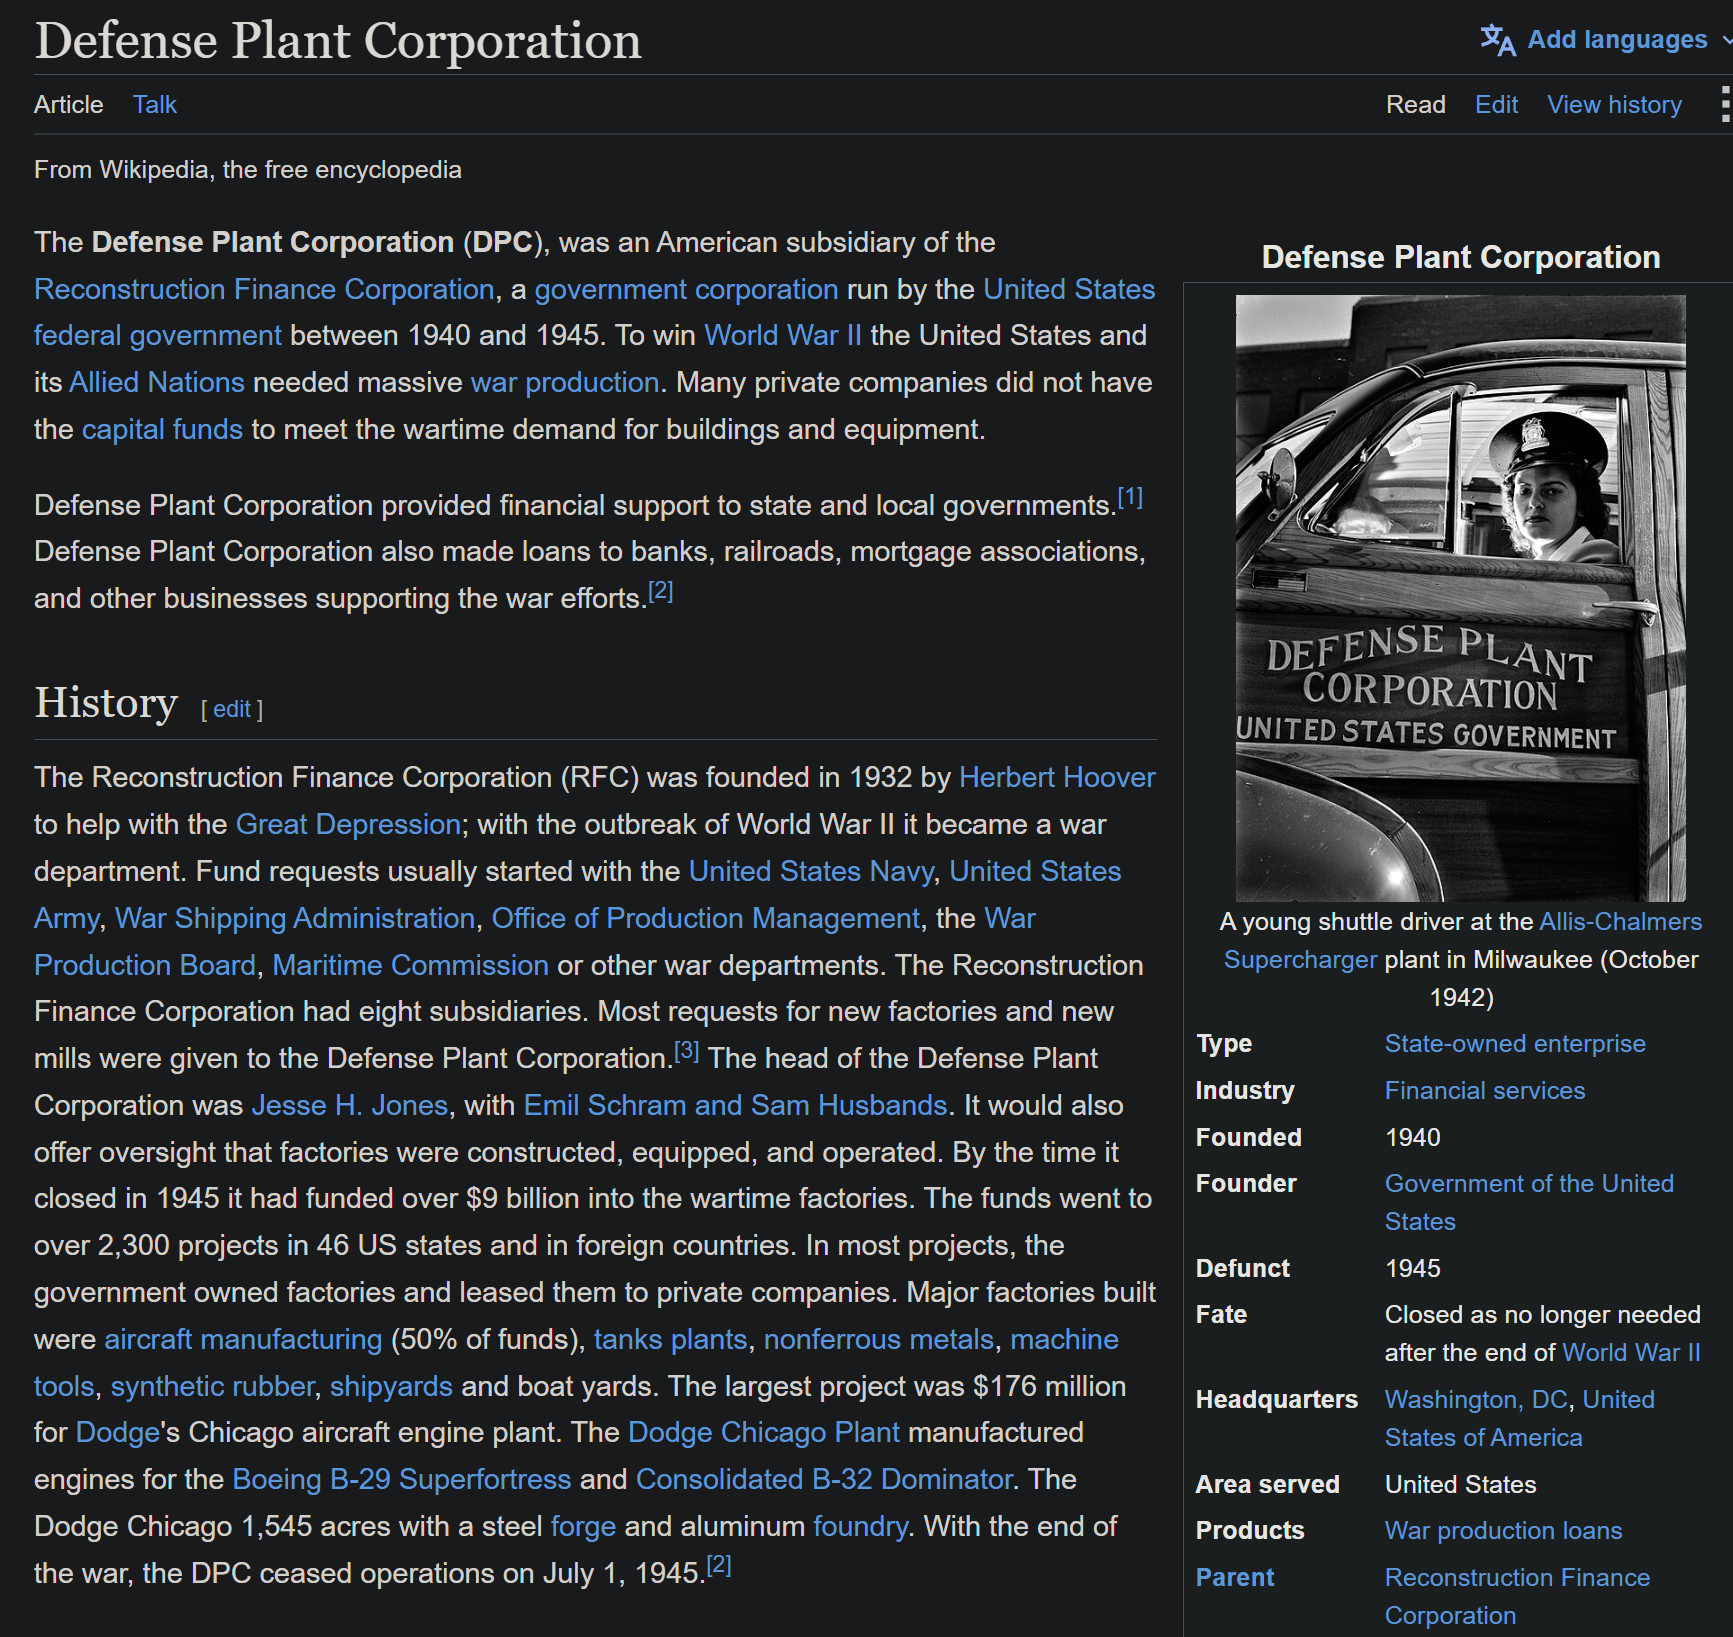The height and width of the screenshot is (1637, 1733).
Task: Open the War Shipping Administration link
Action: click(295, 918)
